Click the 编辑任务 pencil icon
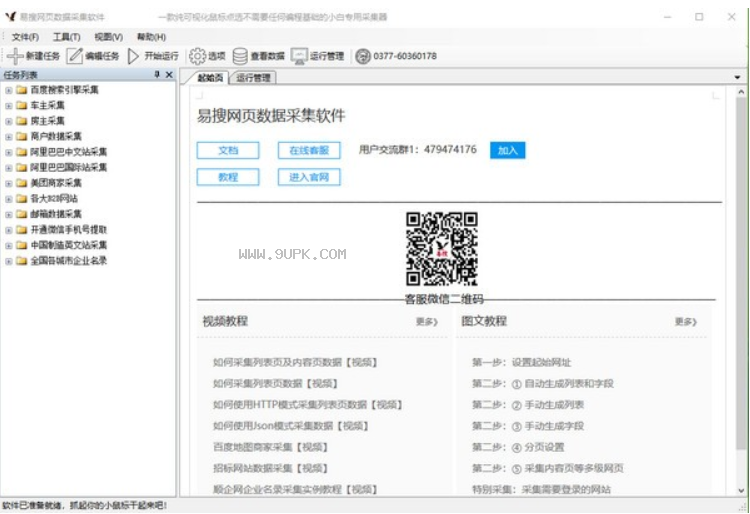The width and height of the screenshot is (750, 514). tap(75, 56)
